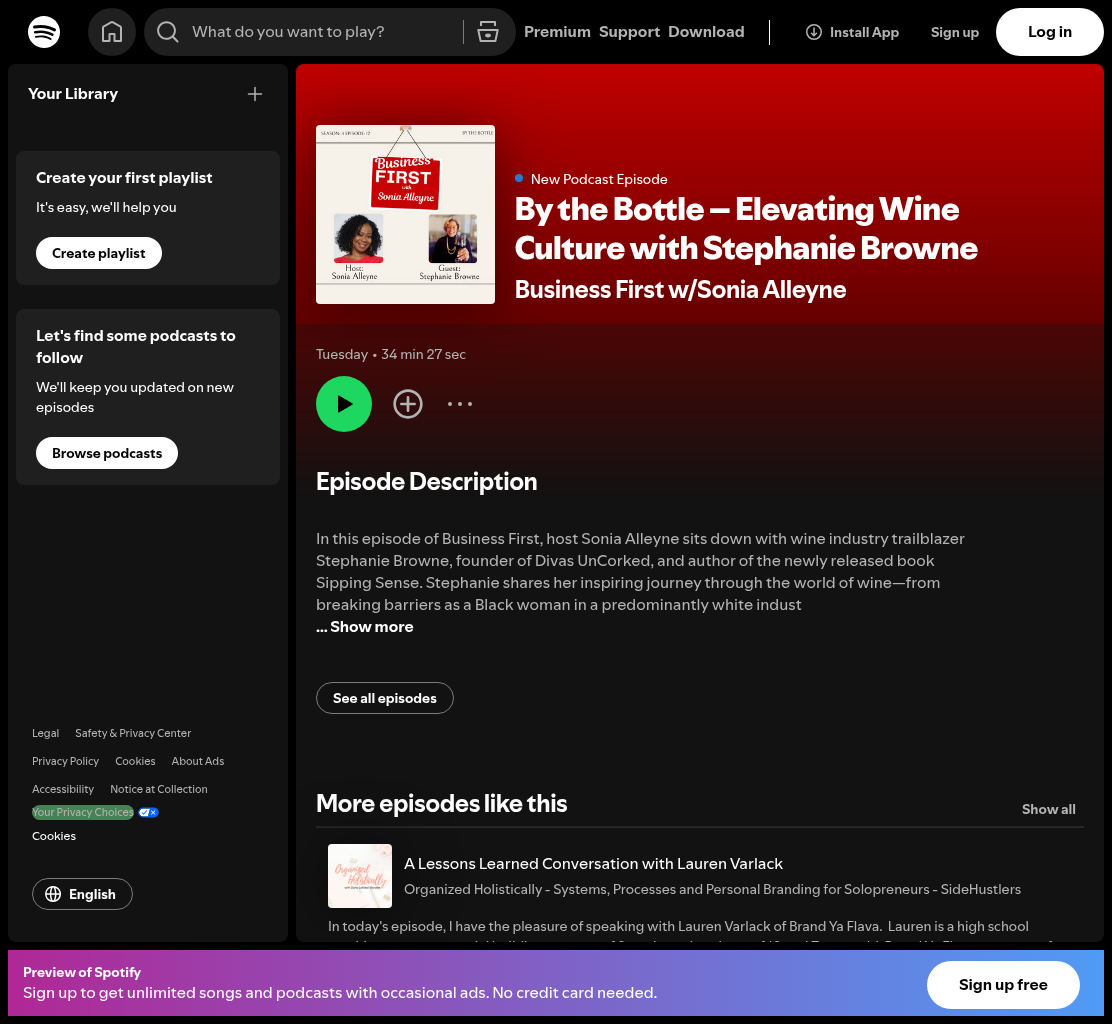Click 'Organized Holistically - Systems, Processes' show name
This screenshot has height=1024, width=1112.
(x=713, y=889)
